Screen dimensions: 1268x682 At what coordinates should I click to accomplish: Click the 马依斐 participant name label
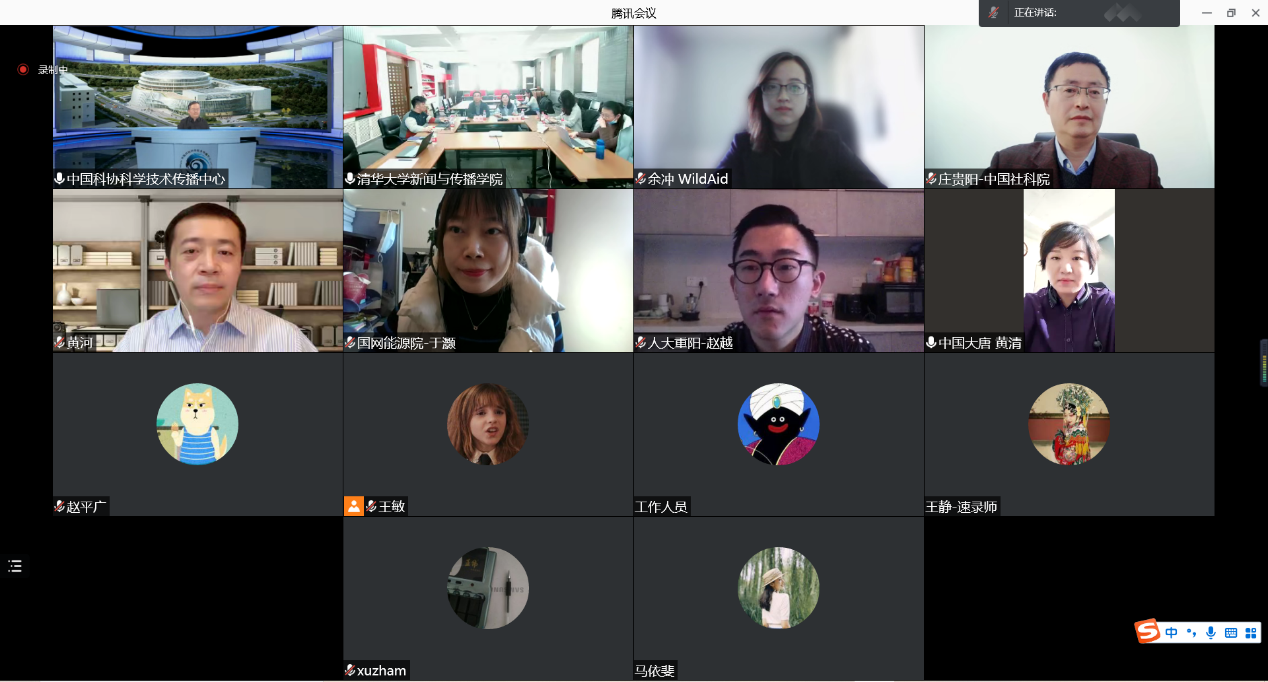click(x=655, y=671)
